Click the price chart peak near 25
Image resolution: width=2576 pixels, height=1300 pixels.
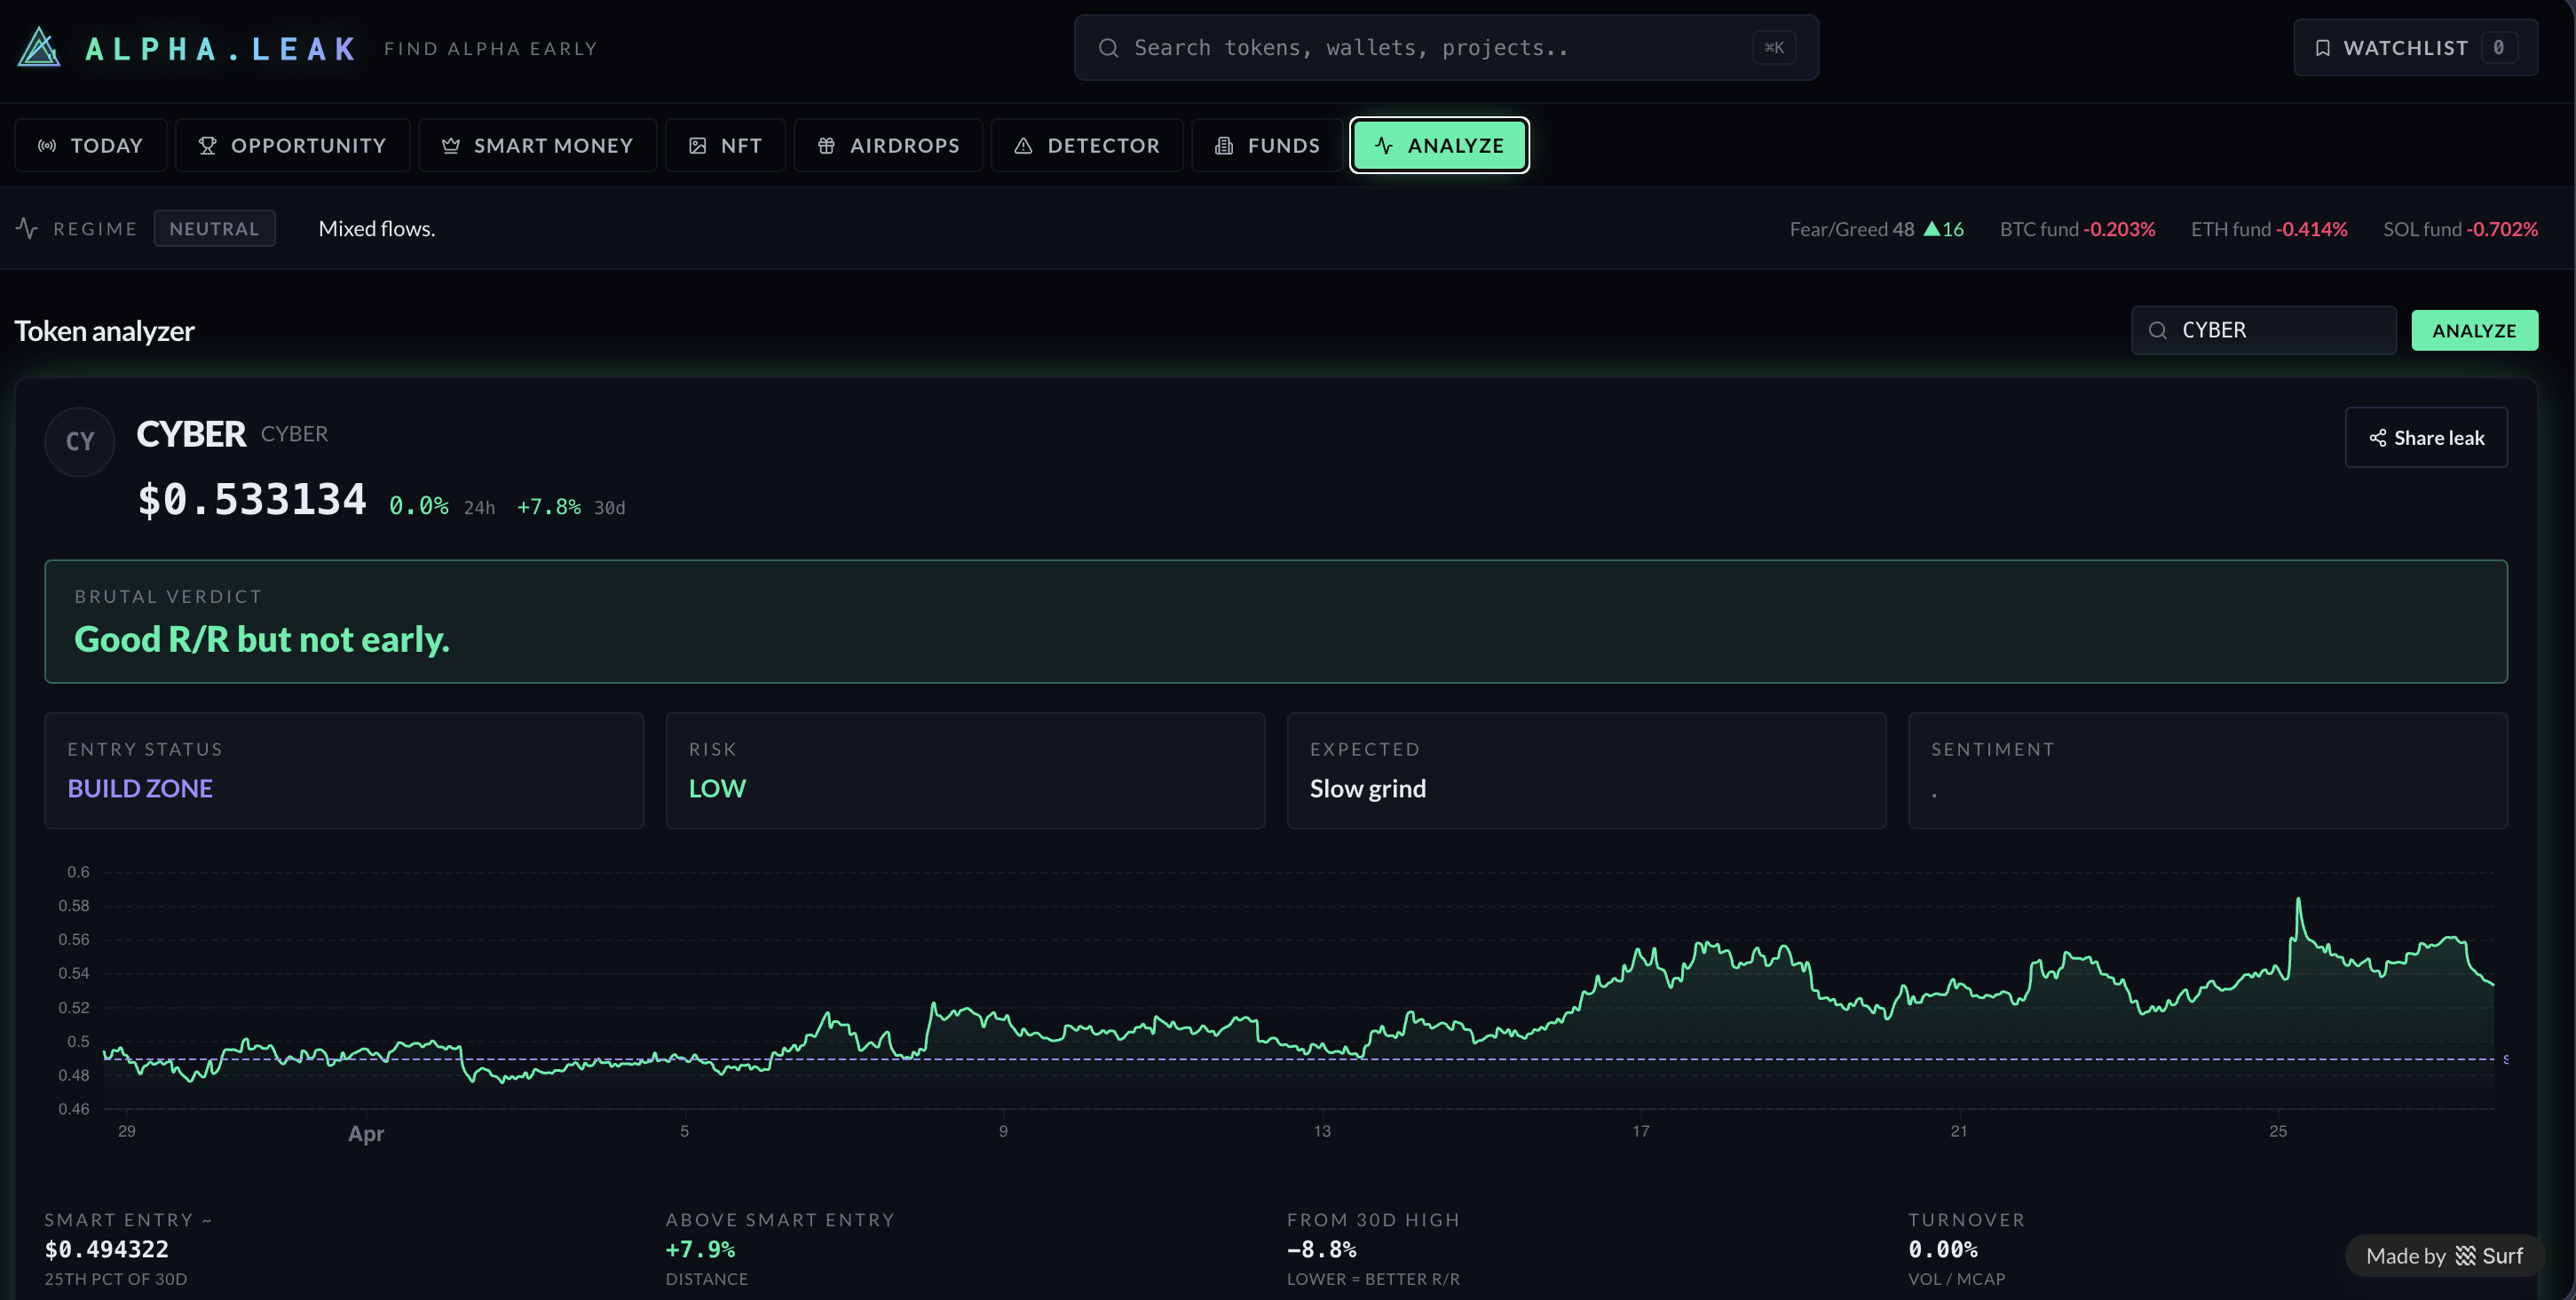click(2298, 900)
